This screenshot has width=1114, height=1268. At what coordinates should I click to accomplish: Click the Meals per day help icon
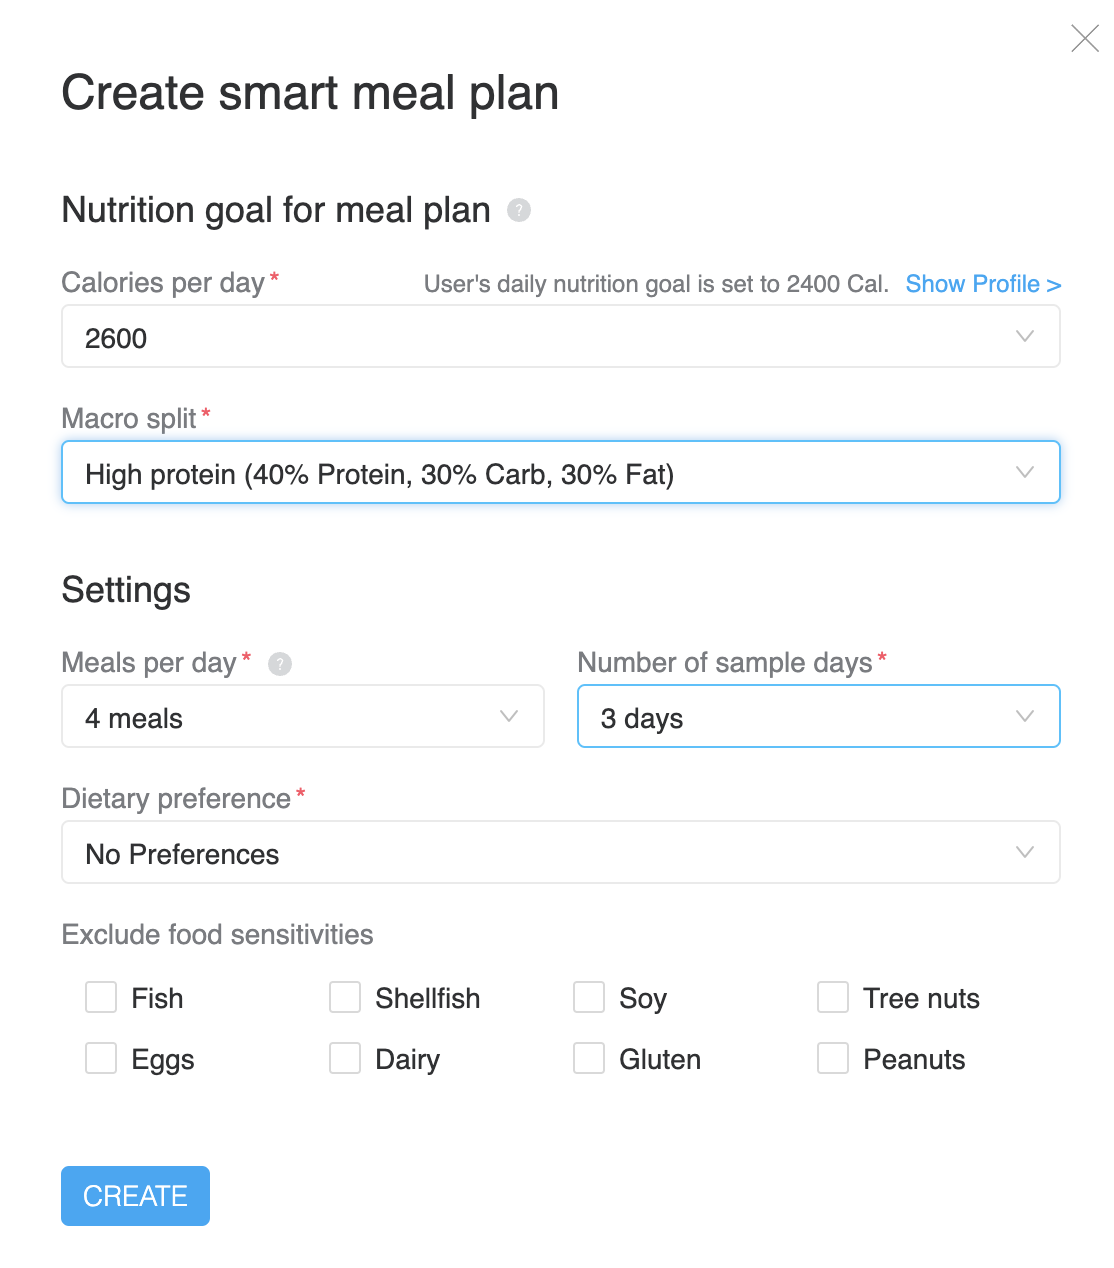click(280, 664)
